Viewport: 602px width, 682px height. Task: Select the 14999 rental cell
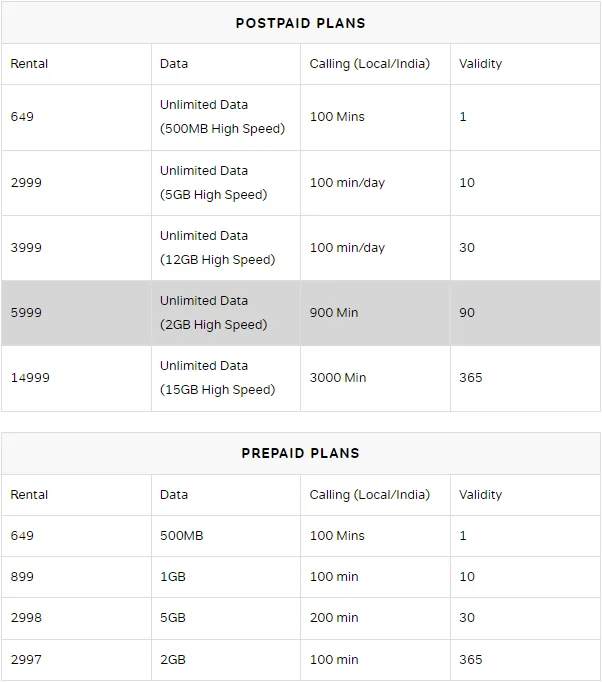[76, 378]
